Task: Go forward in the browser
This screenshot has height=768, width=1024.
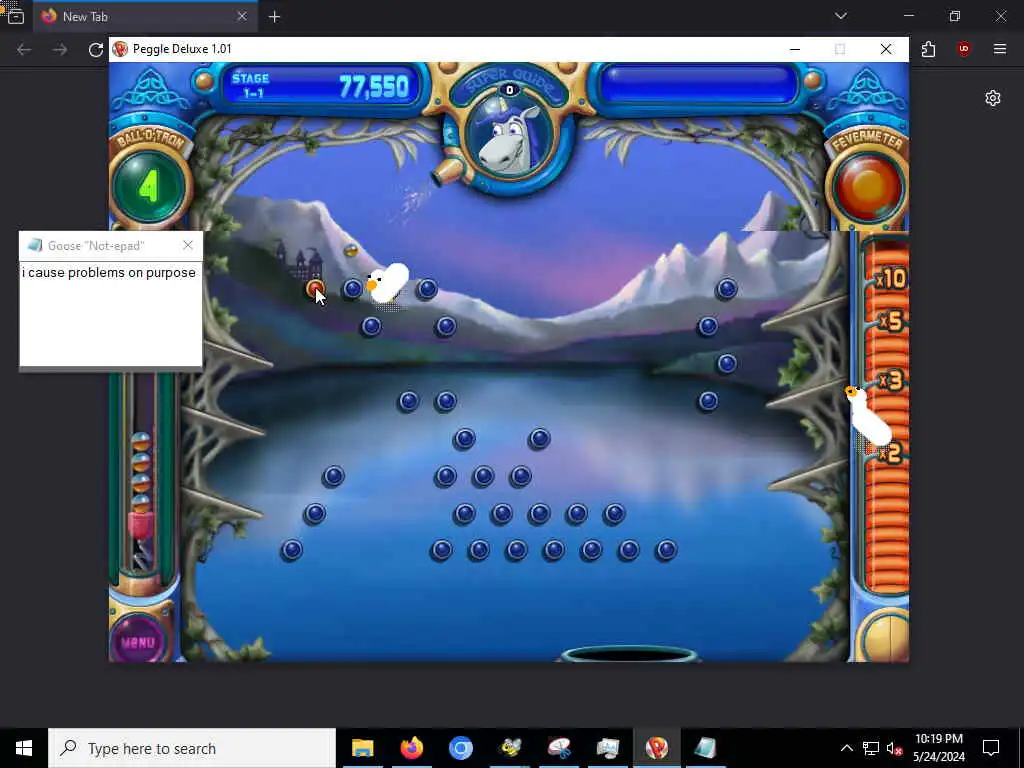Action: (x=60, y=50)
